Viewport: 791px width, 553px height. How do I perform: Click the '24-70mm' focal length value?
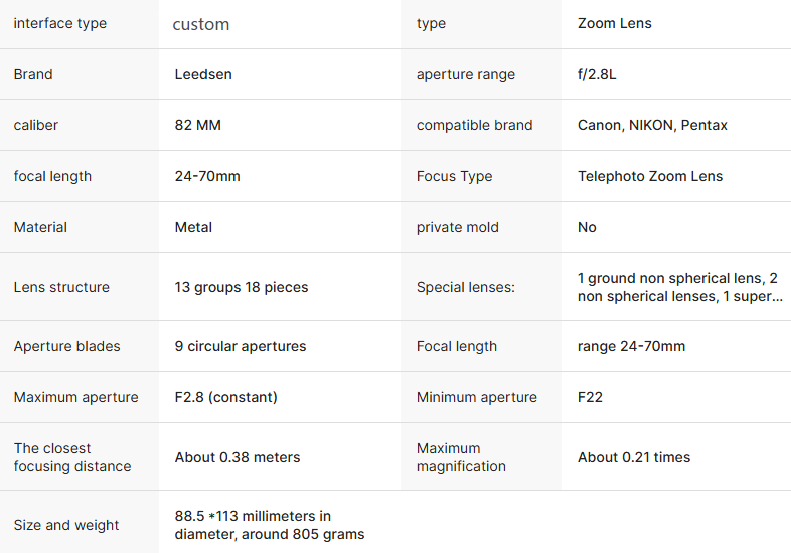(207, 176)
